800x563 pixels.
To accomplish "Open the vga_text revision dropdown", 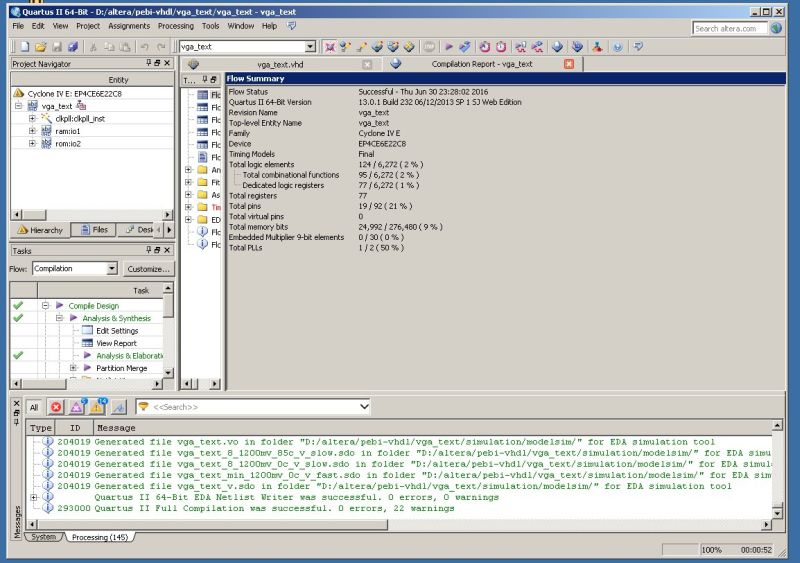I will 310,47.
